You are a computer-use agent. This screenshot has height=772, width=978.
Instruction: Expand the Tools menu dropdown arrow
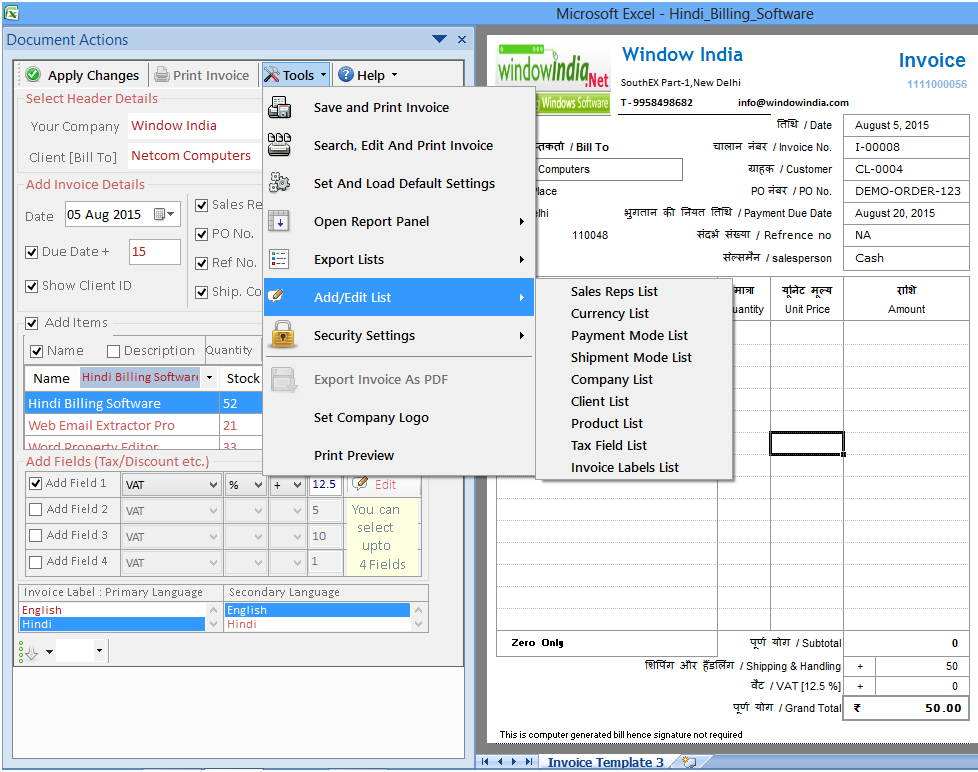coord(323,75)
